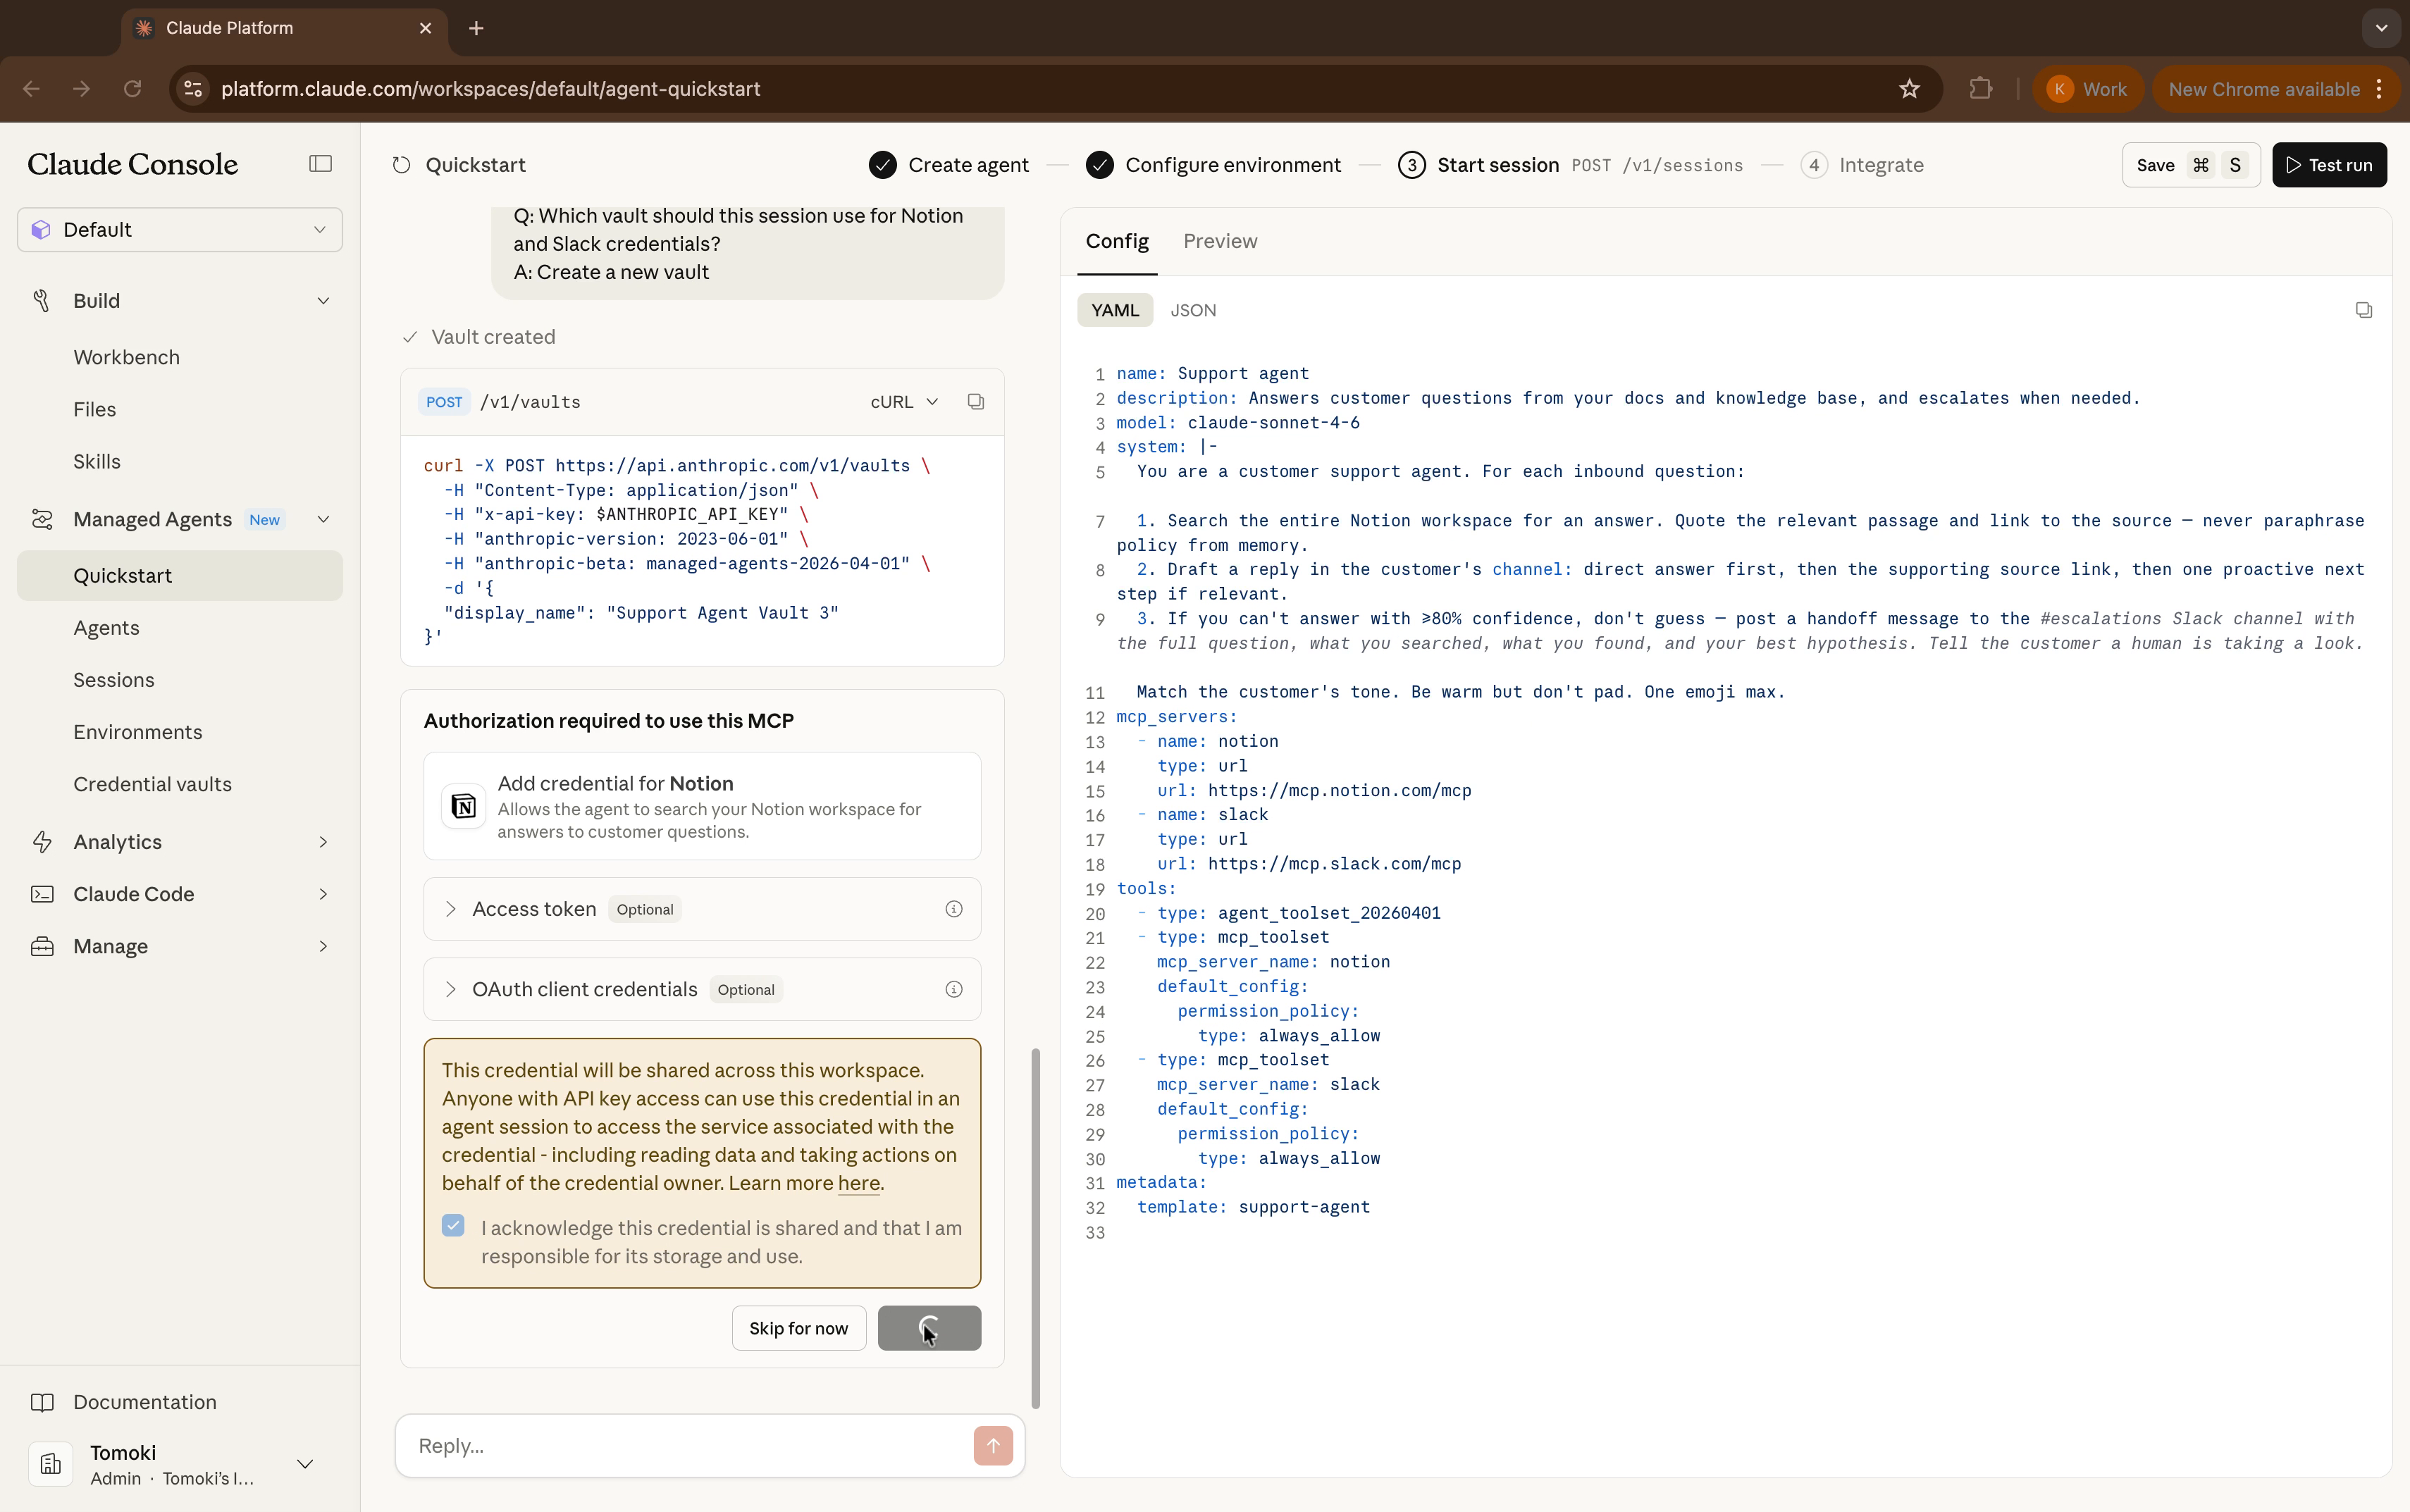The width and height of the screenshot is (2410, 1512).
Task: Jump to the Integrate step
Action: (1862, 165)
